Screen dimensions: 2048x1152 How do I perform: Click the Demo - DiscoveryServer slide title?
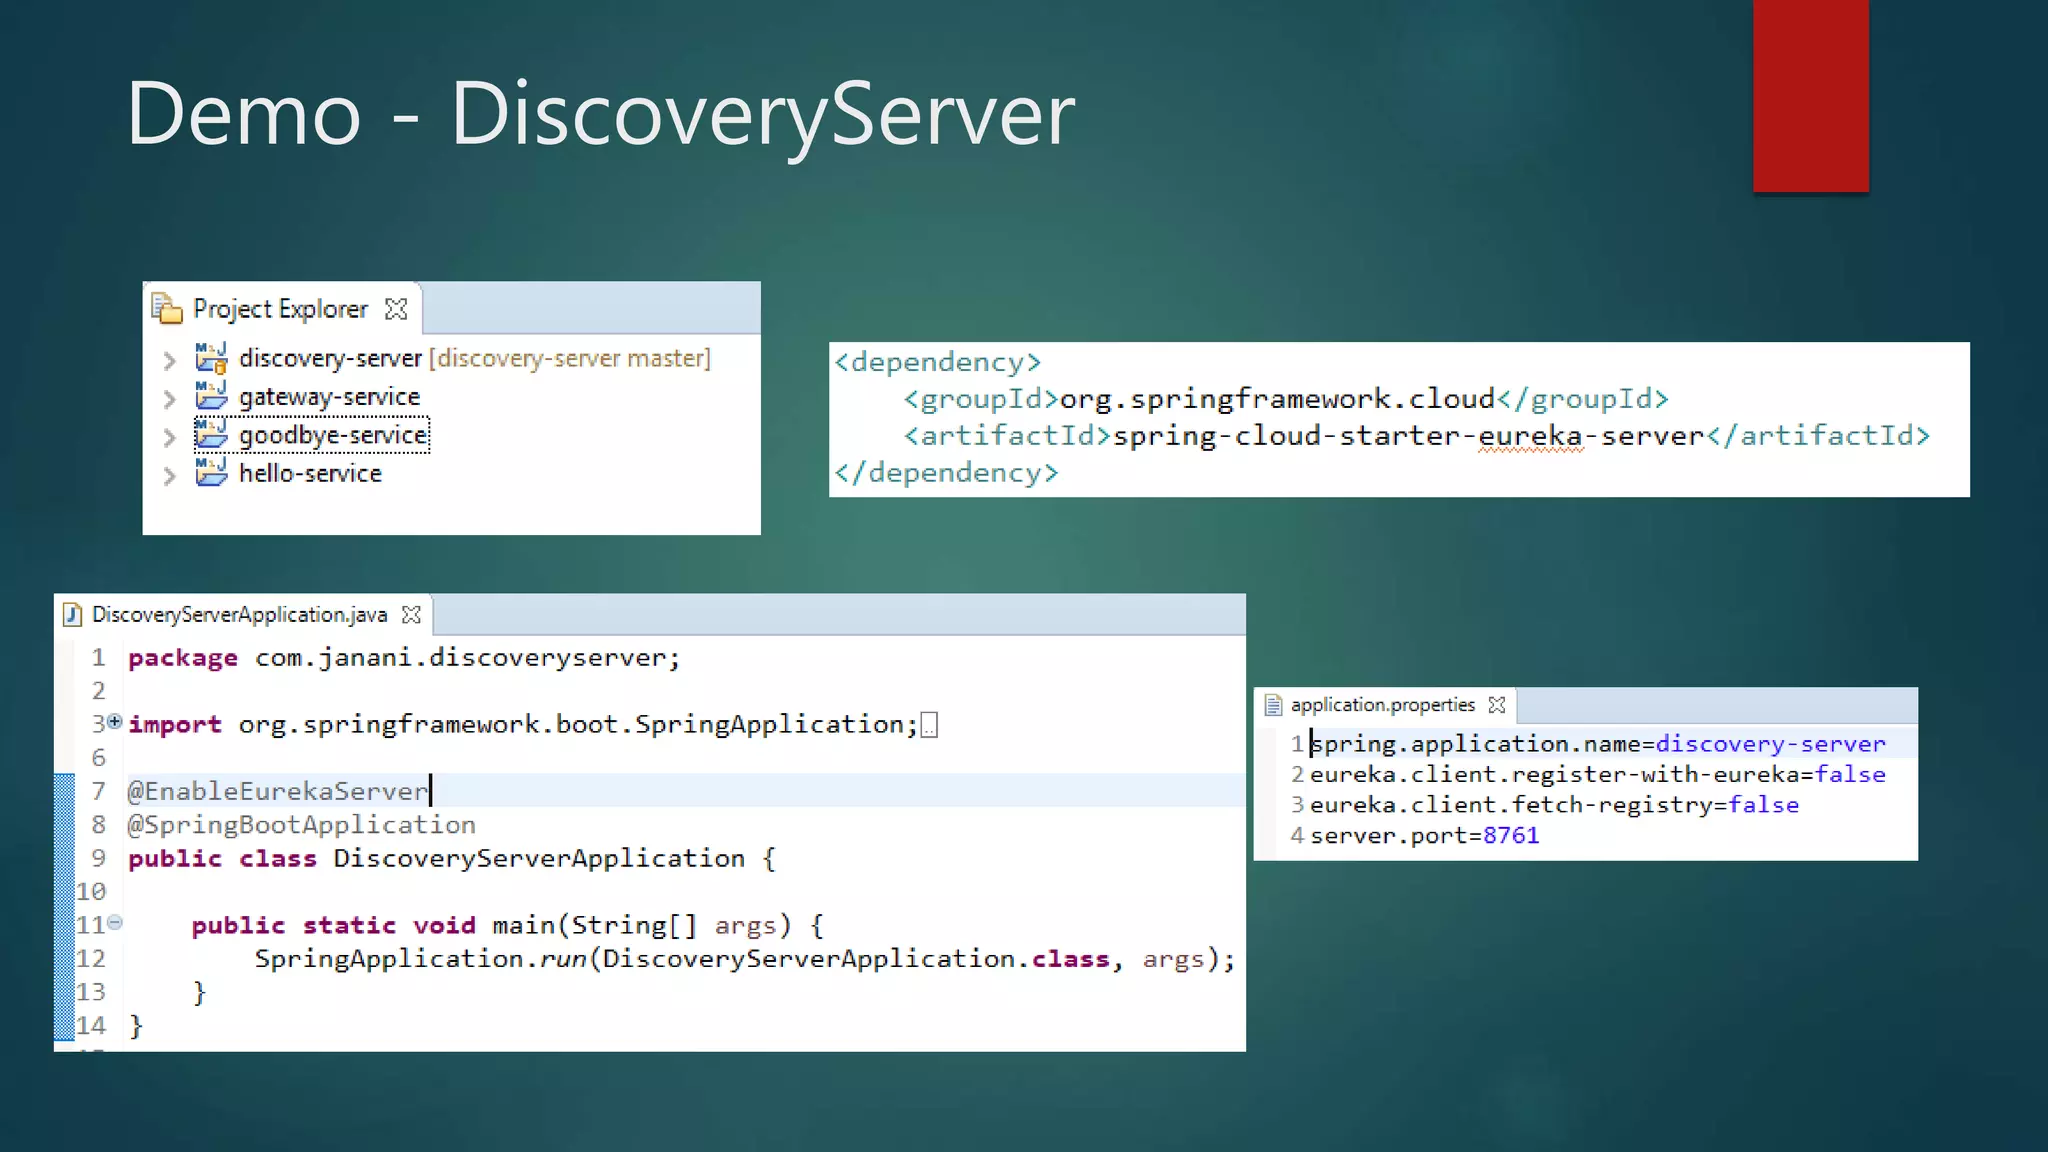point(600,114)
